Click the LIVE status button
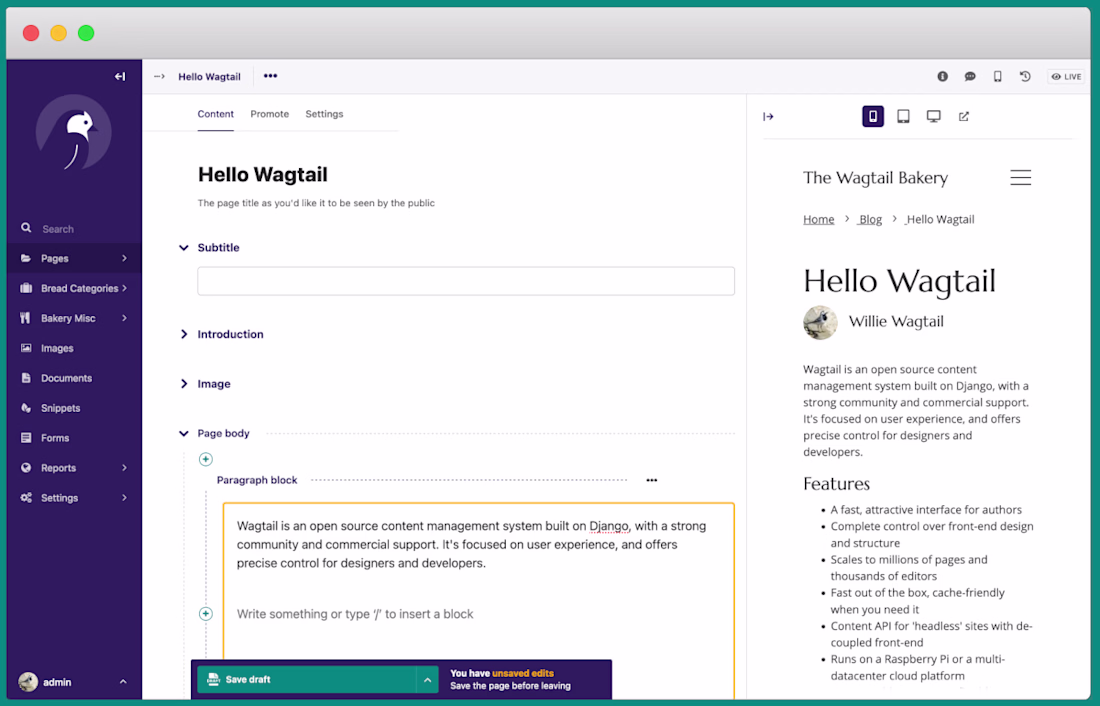The width and height of the screenshot is (1100, 706). pyautogui.click(x=1066, y=76)
